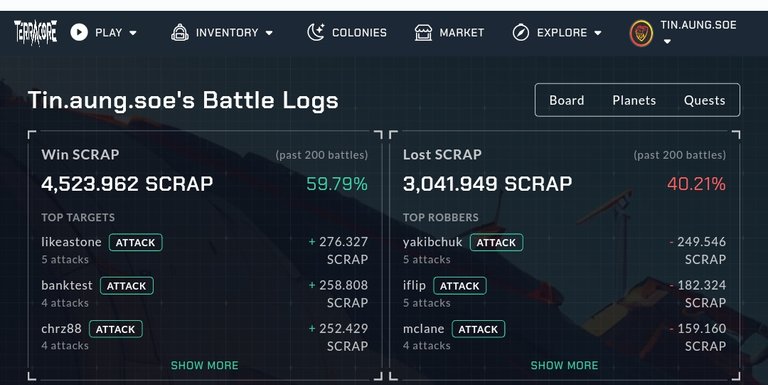
Task: Click the 59.79% win percentage
Action: tap(337, 184)
